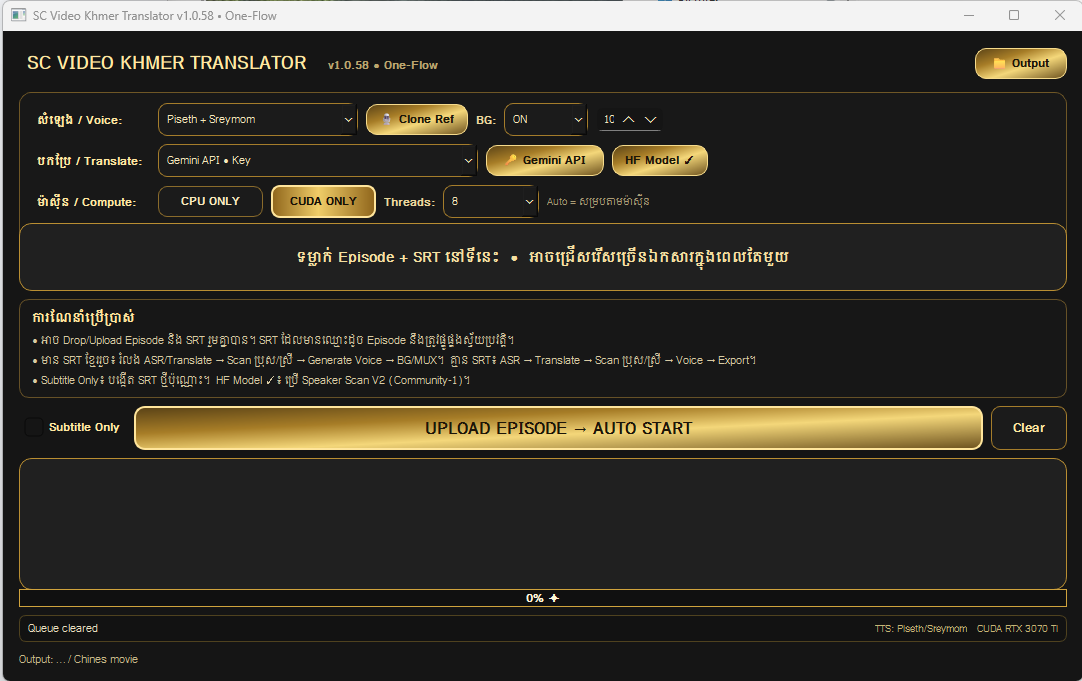Click the BG volume value field
The width and height of the screenshot is (1082, 681).
click(x=609, y=119)
